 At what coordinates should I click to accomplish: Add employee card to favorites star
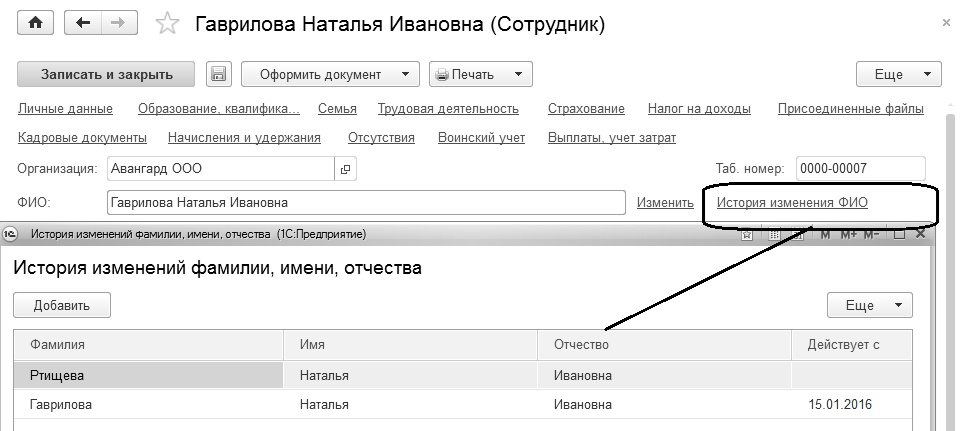167,24
